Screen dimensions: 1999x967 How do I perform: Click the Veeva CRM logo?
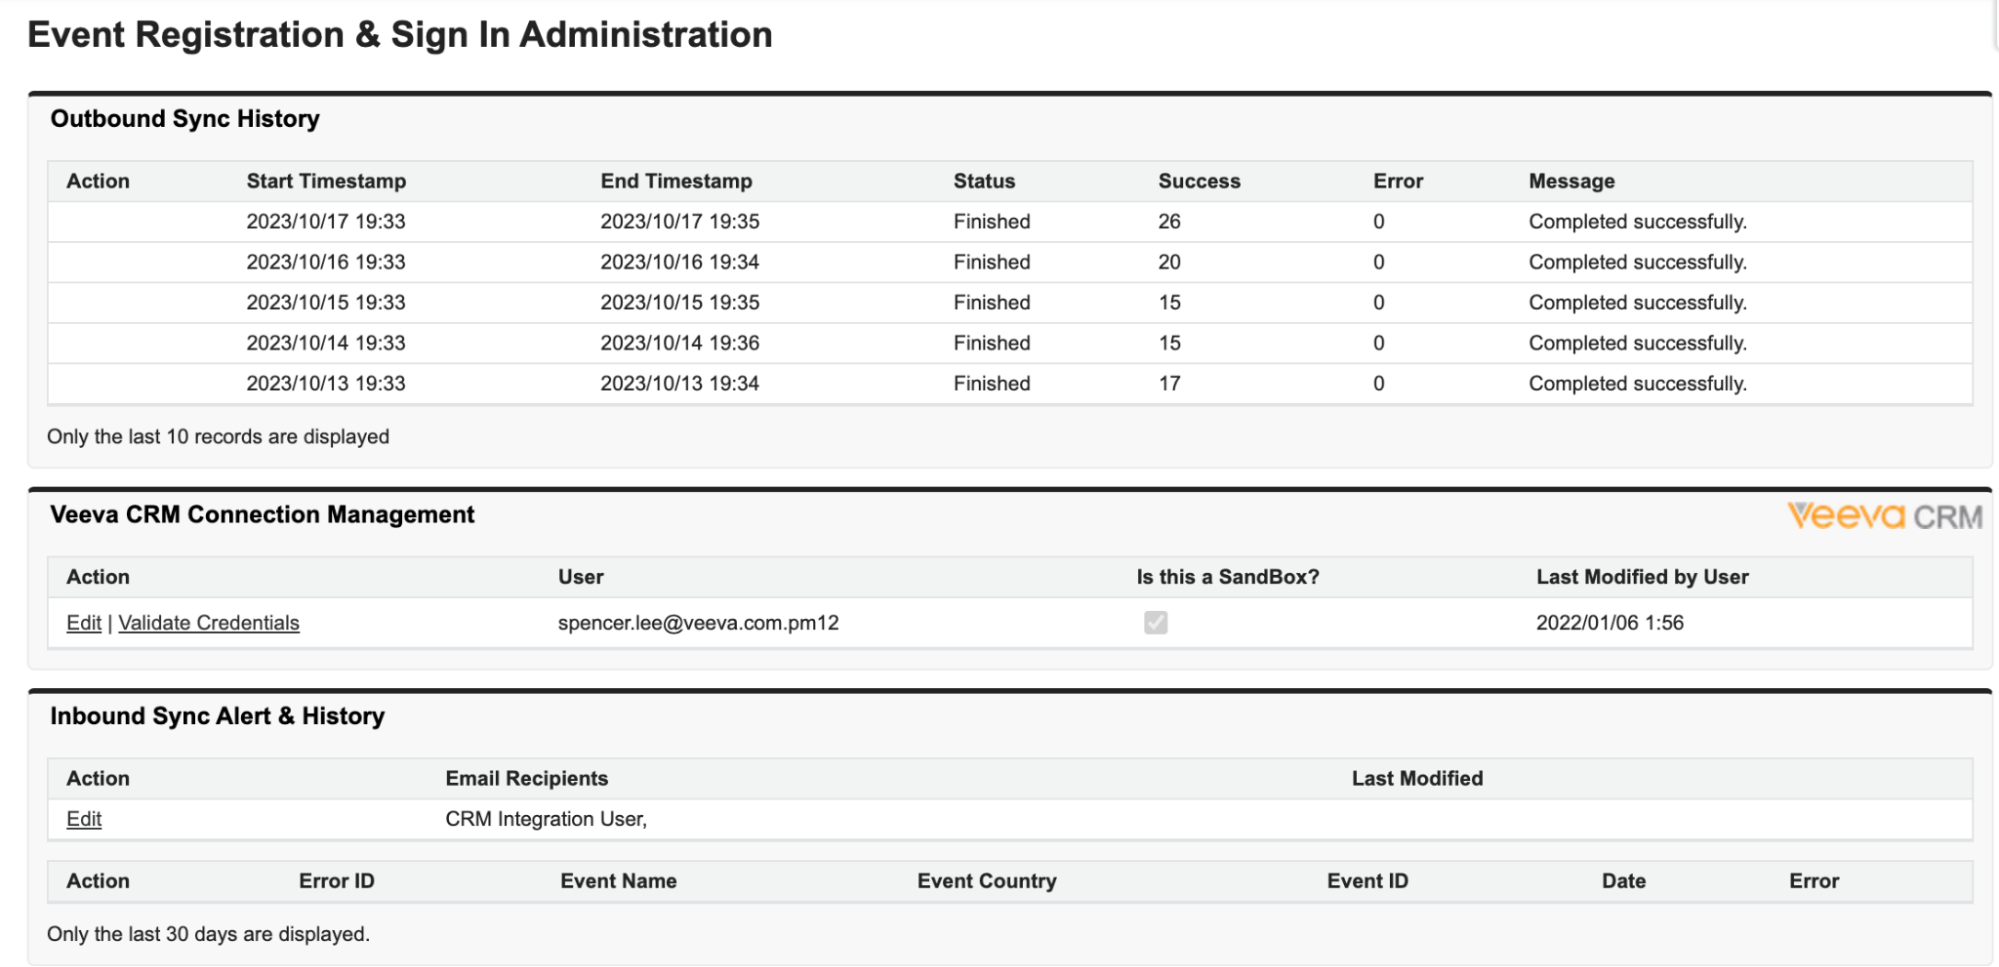point(1884,516)
